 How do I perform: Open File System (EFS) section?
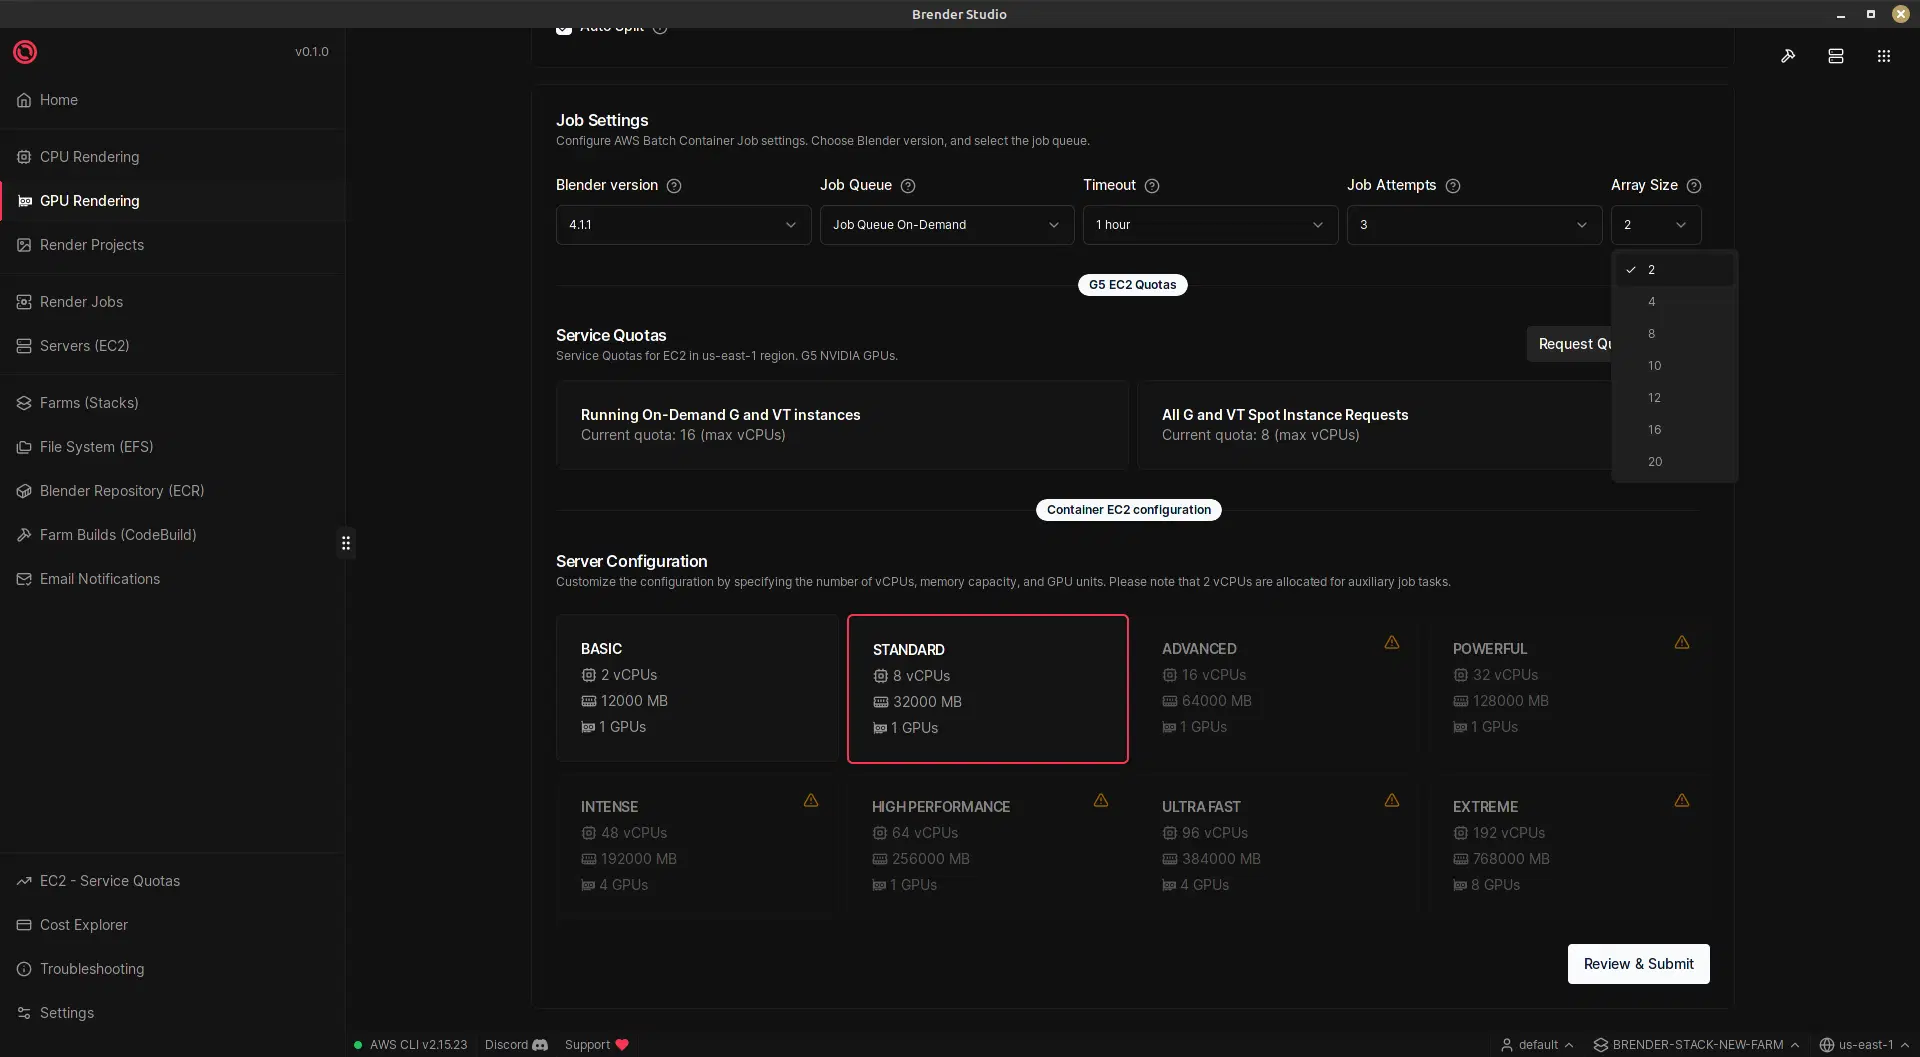(96, 446)
